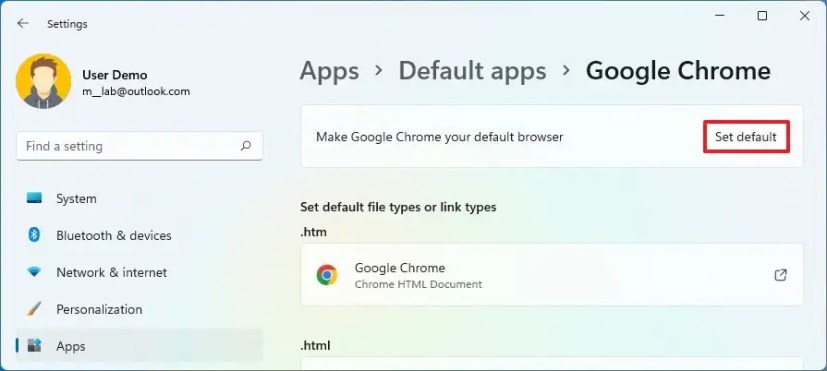Image resolution: width=827 pixels, height=371 pixels.
Task: Click the Bluetooth icon in sidebar
Action: pyautogui.click(x=34, y=235)
